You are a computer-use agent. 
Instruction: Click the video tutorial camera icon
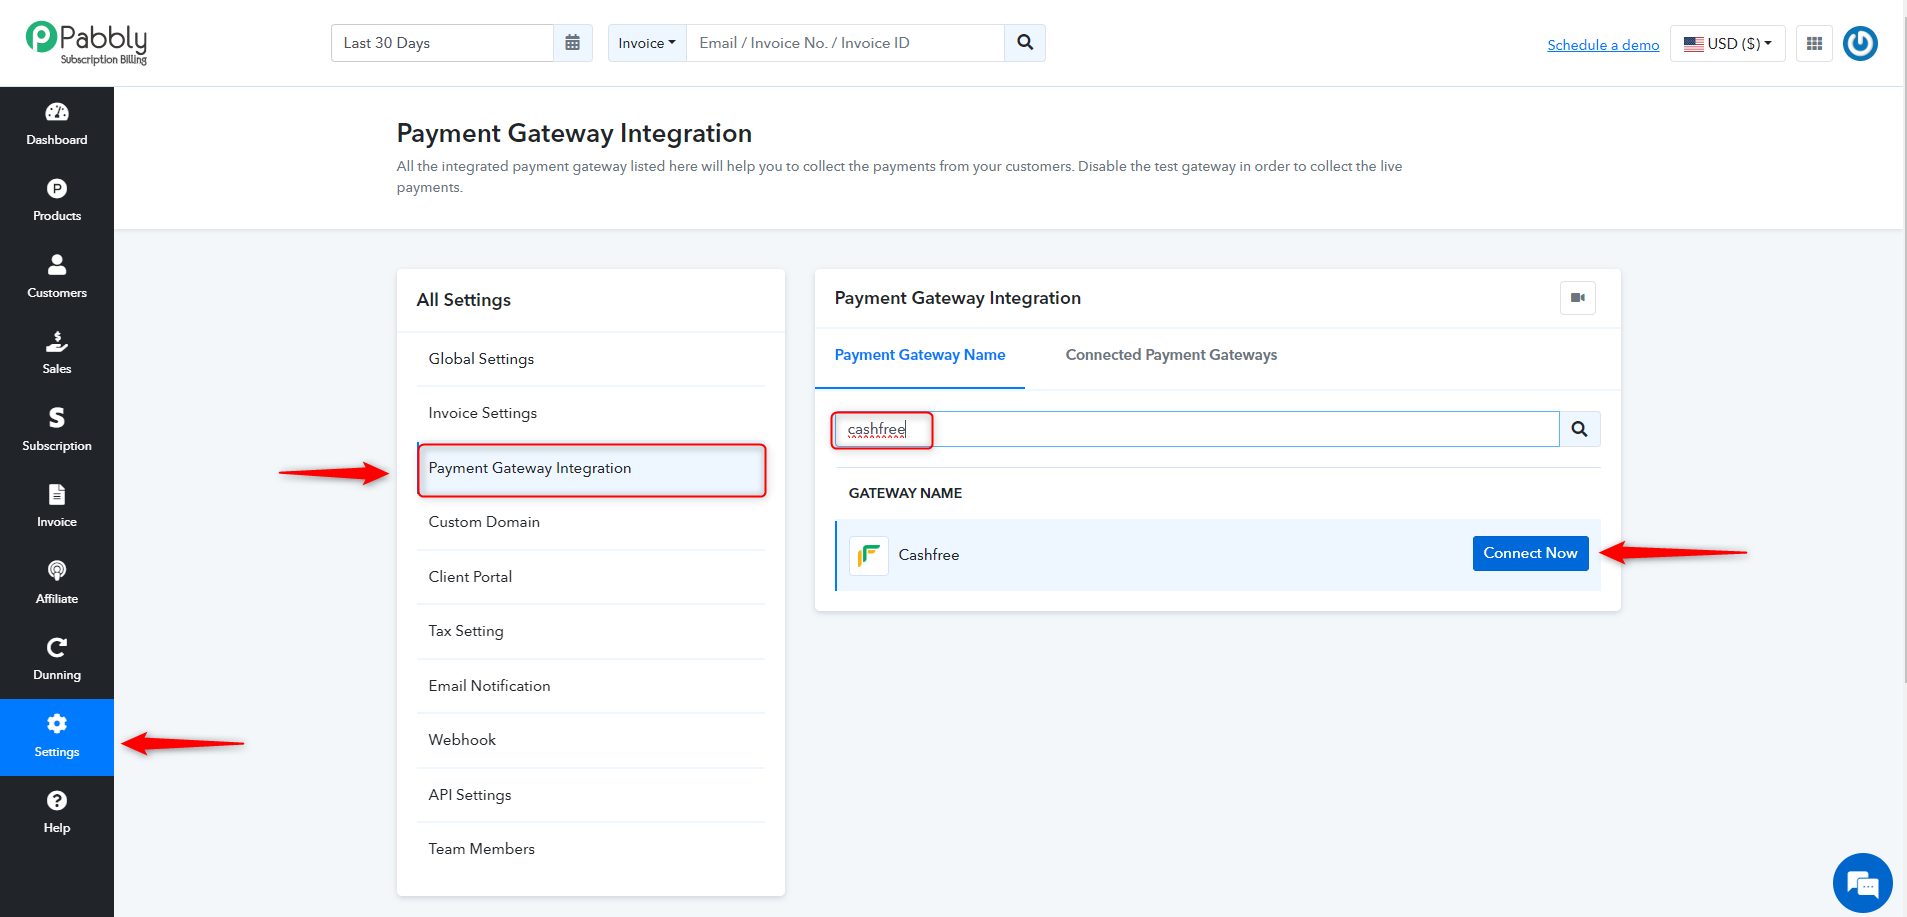1578,298
